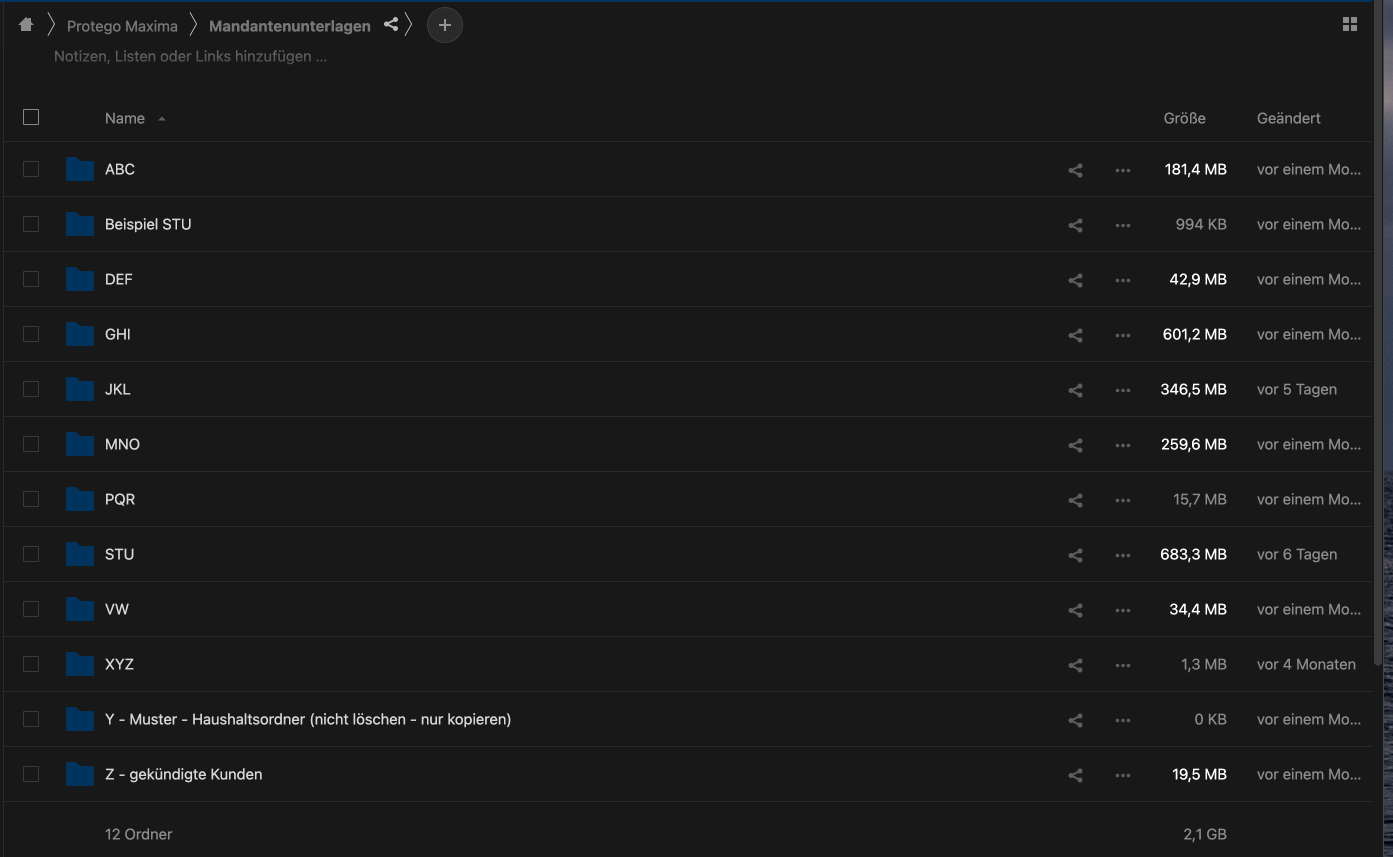Check the box for XYZ folder
Image resolution: width=1393 pixels, height=857 pixels.
point(31,664)
